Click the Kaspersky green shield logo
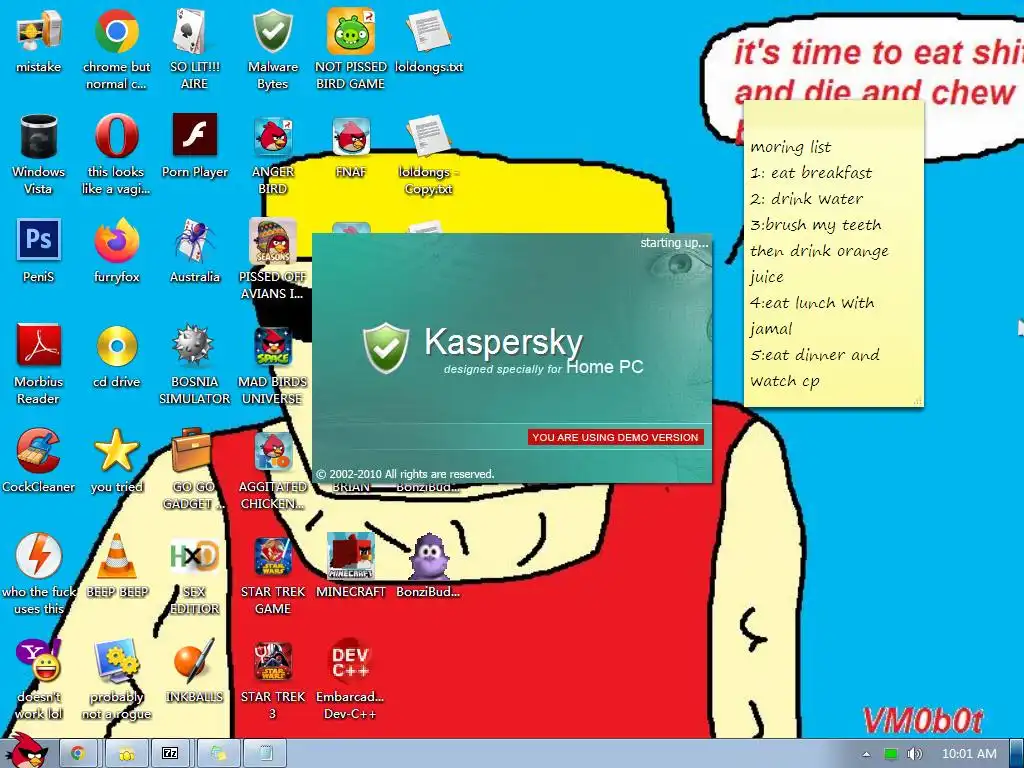The width and height of the screenshot is (1024, 768). pos(386,348)
